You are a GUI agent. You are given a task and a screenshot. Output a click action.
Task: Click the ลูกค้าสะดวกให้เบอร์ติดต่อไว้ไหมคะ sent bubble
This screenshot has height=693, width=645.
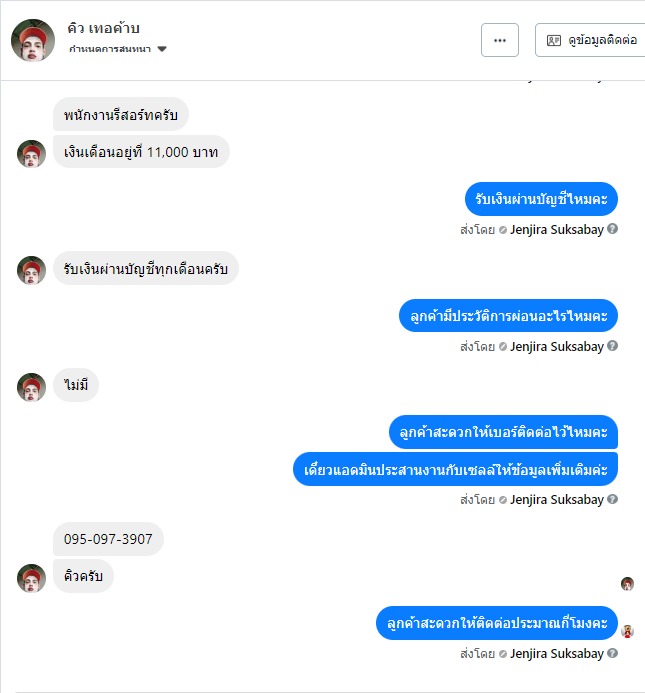pyautogui.click(x=503, y=432)
